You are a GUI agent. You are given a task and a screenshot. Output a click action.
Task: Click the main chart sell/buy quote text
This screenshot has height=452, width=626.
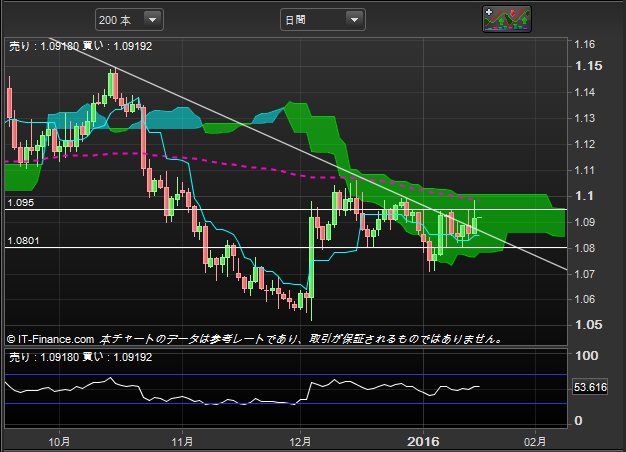(81, 46)
